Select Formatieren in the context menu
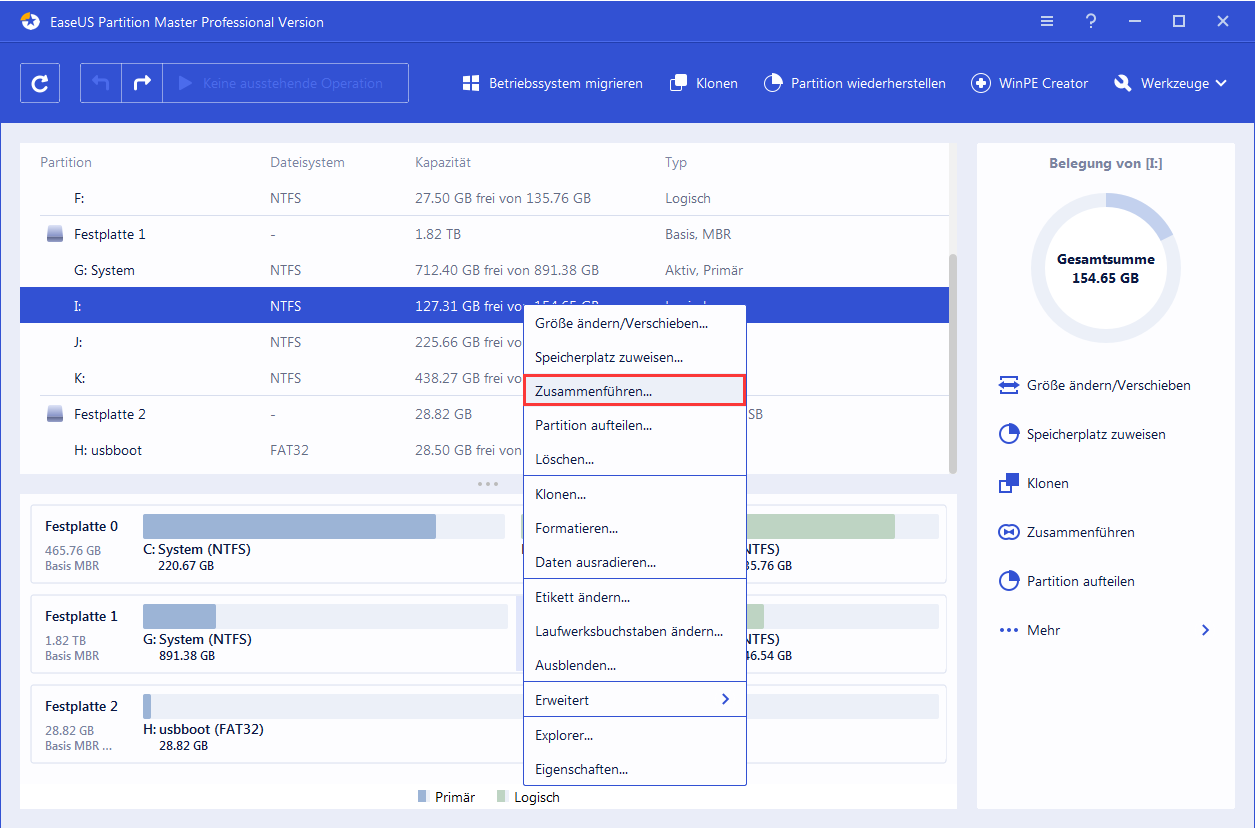The width and height of the screenshot is (1255, 828). tap(635, 528)
